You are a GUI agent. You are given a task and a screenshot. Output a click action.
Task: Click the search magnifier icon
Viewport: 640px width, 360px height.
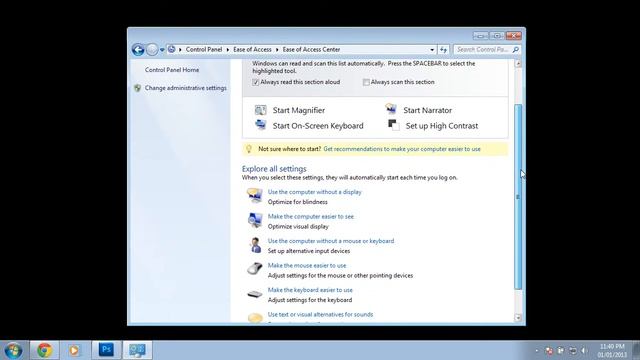[516, 50]
